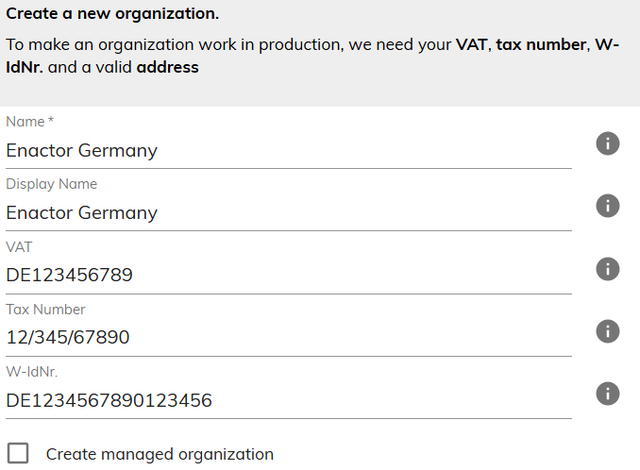Click the 'Name *' field label
This screenshot has width=640, height=470.
(29, 122)
